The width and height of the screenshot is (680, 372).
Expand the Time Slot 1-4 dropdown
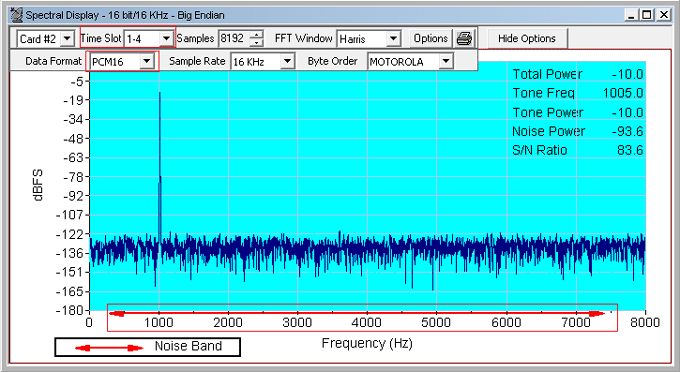[166, 39]
